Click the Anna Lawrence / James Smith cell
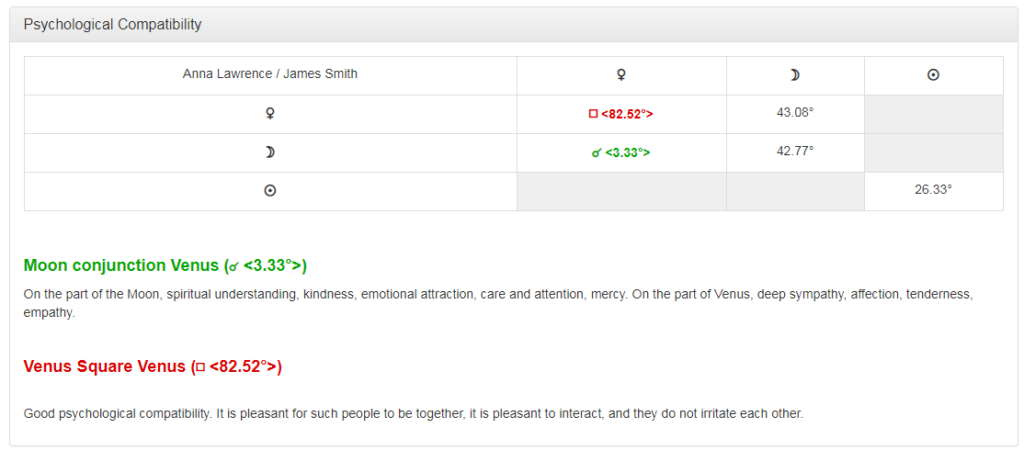Image resolution: width=1024 pixels, height=450 pixels. tap(270, 74)
